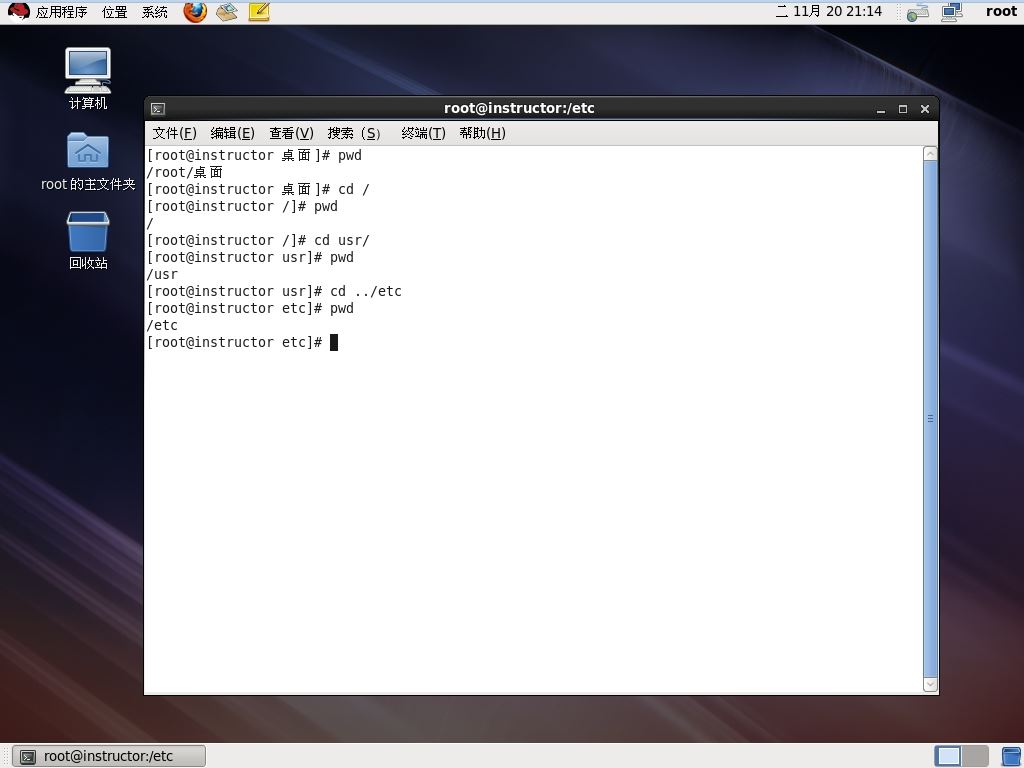Click the 'cd usr/' command text

point(342,240)
